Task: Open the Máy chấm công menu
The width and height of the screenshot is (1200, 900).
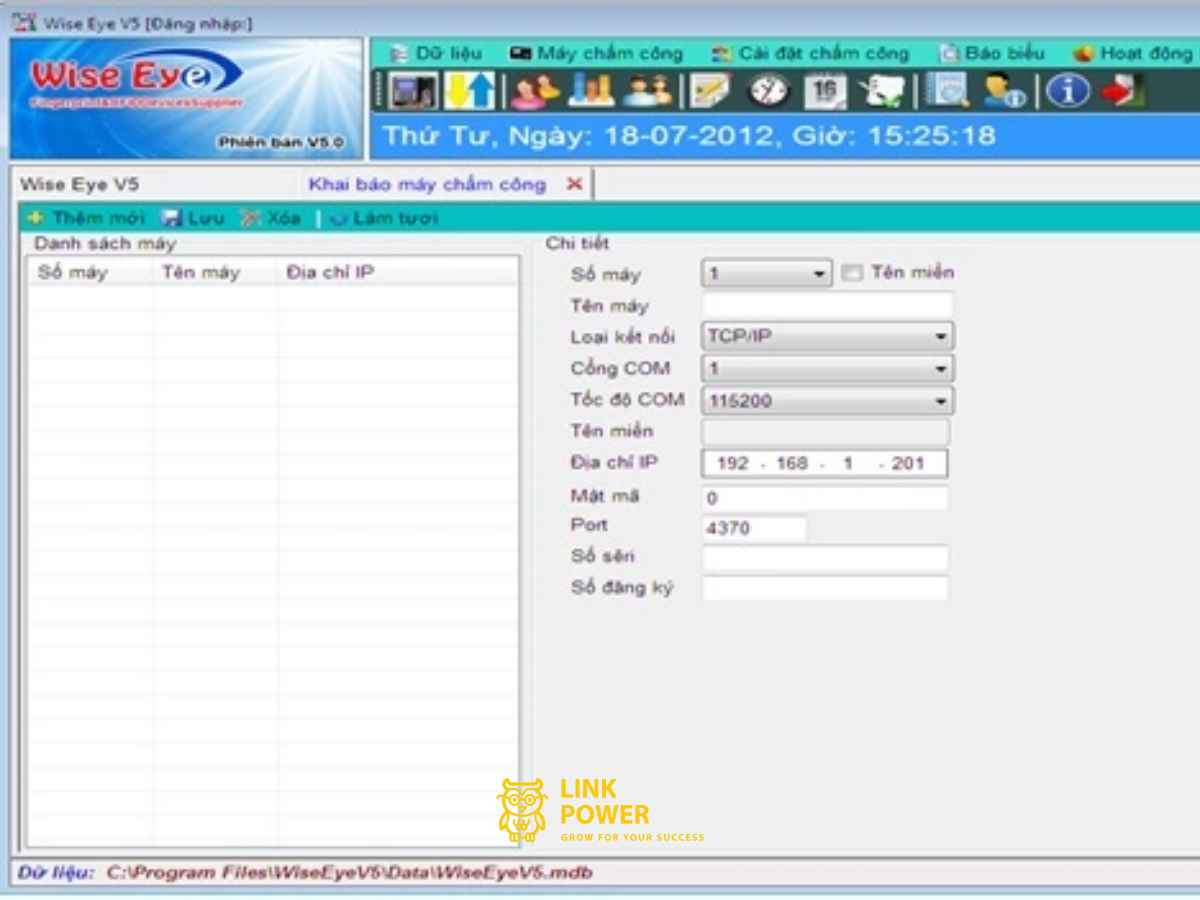Action: [x=596, y=53]
